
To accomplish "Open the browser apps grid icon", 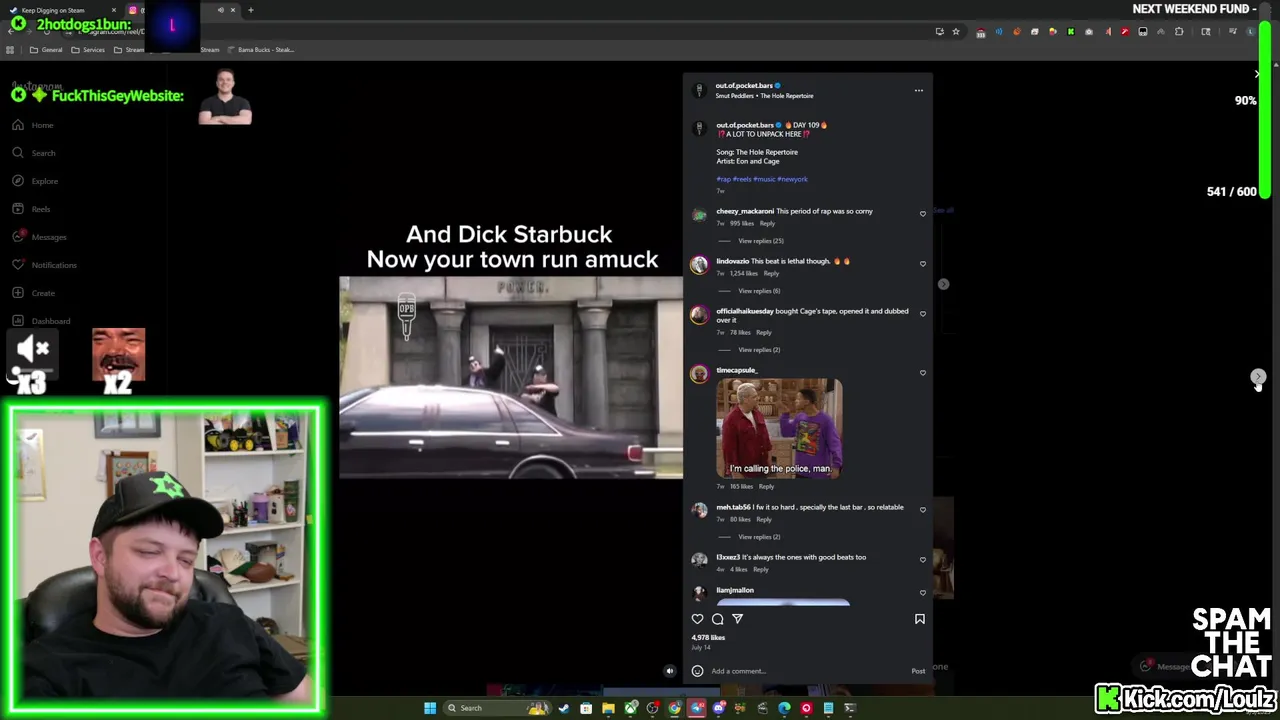I will coord(10,49).
